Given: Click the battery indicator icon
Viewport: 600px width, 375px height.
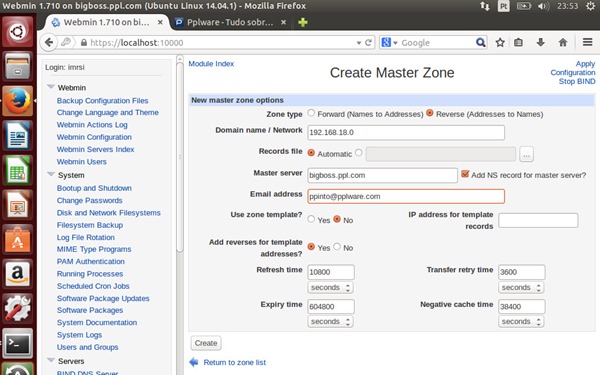Looking at the screenshot, I should click(524, 6).
